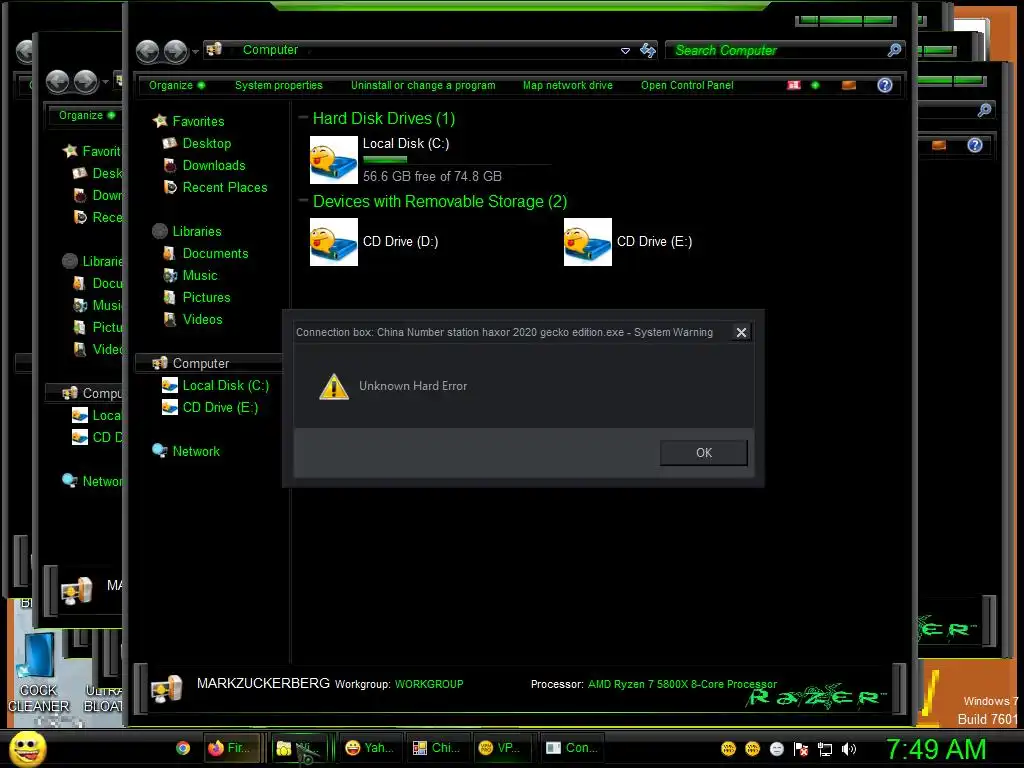Open the Organize menu in the front window
The width and height of the screenshot is (1024, 768).
(177, 86)
